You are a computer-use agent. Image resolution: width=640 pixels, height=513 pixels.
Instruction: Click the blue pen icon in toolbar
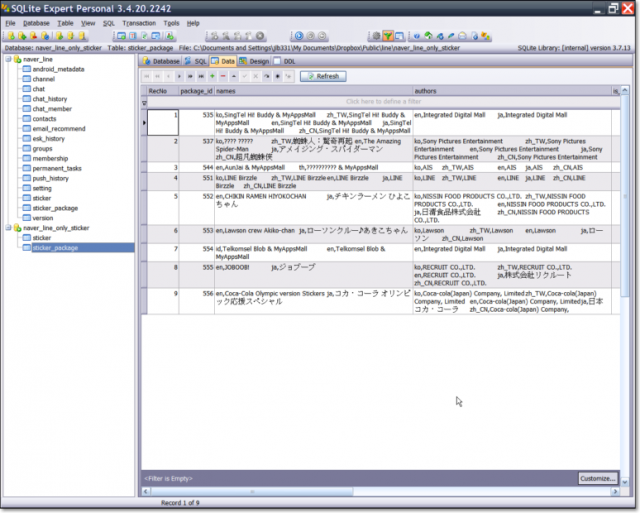pos(451,36)
